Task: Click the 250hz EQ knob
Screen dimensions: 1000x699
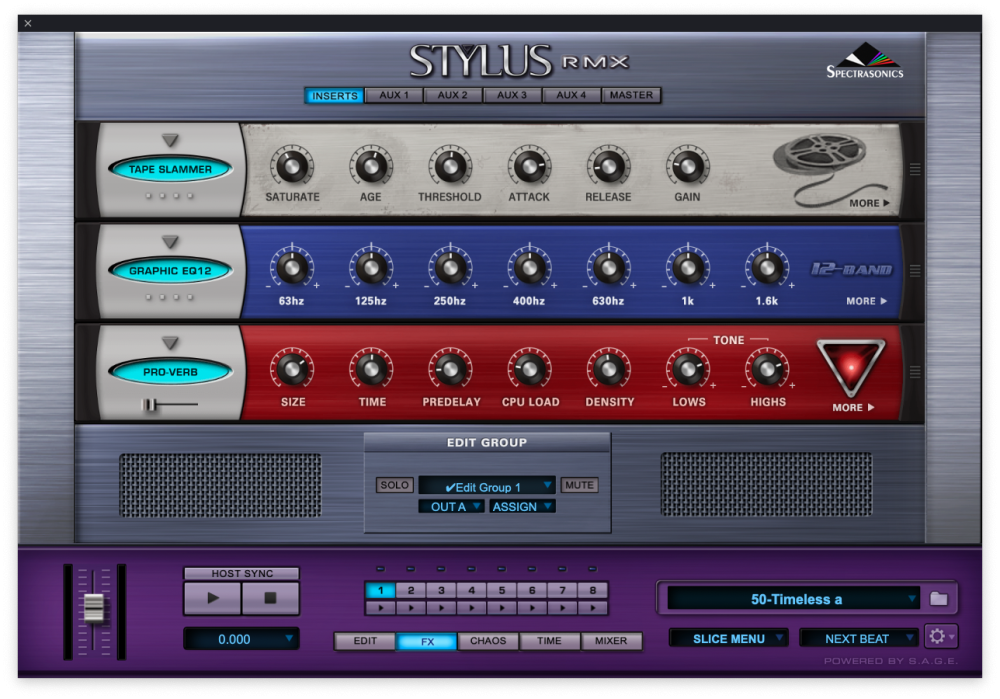Action: 450,269
